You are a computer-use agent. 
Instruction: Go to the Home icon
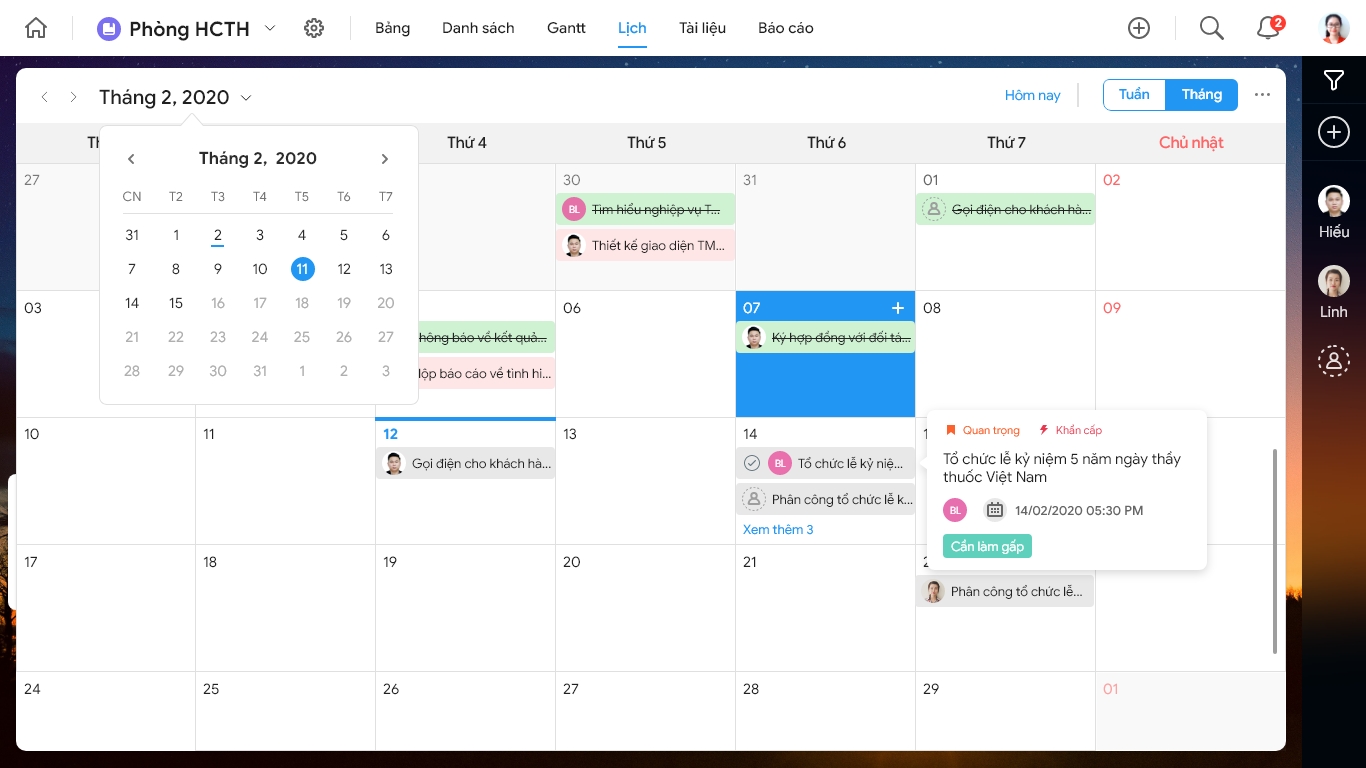(x=36, y=28)
